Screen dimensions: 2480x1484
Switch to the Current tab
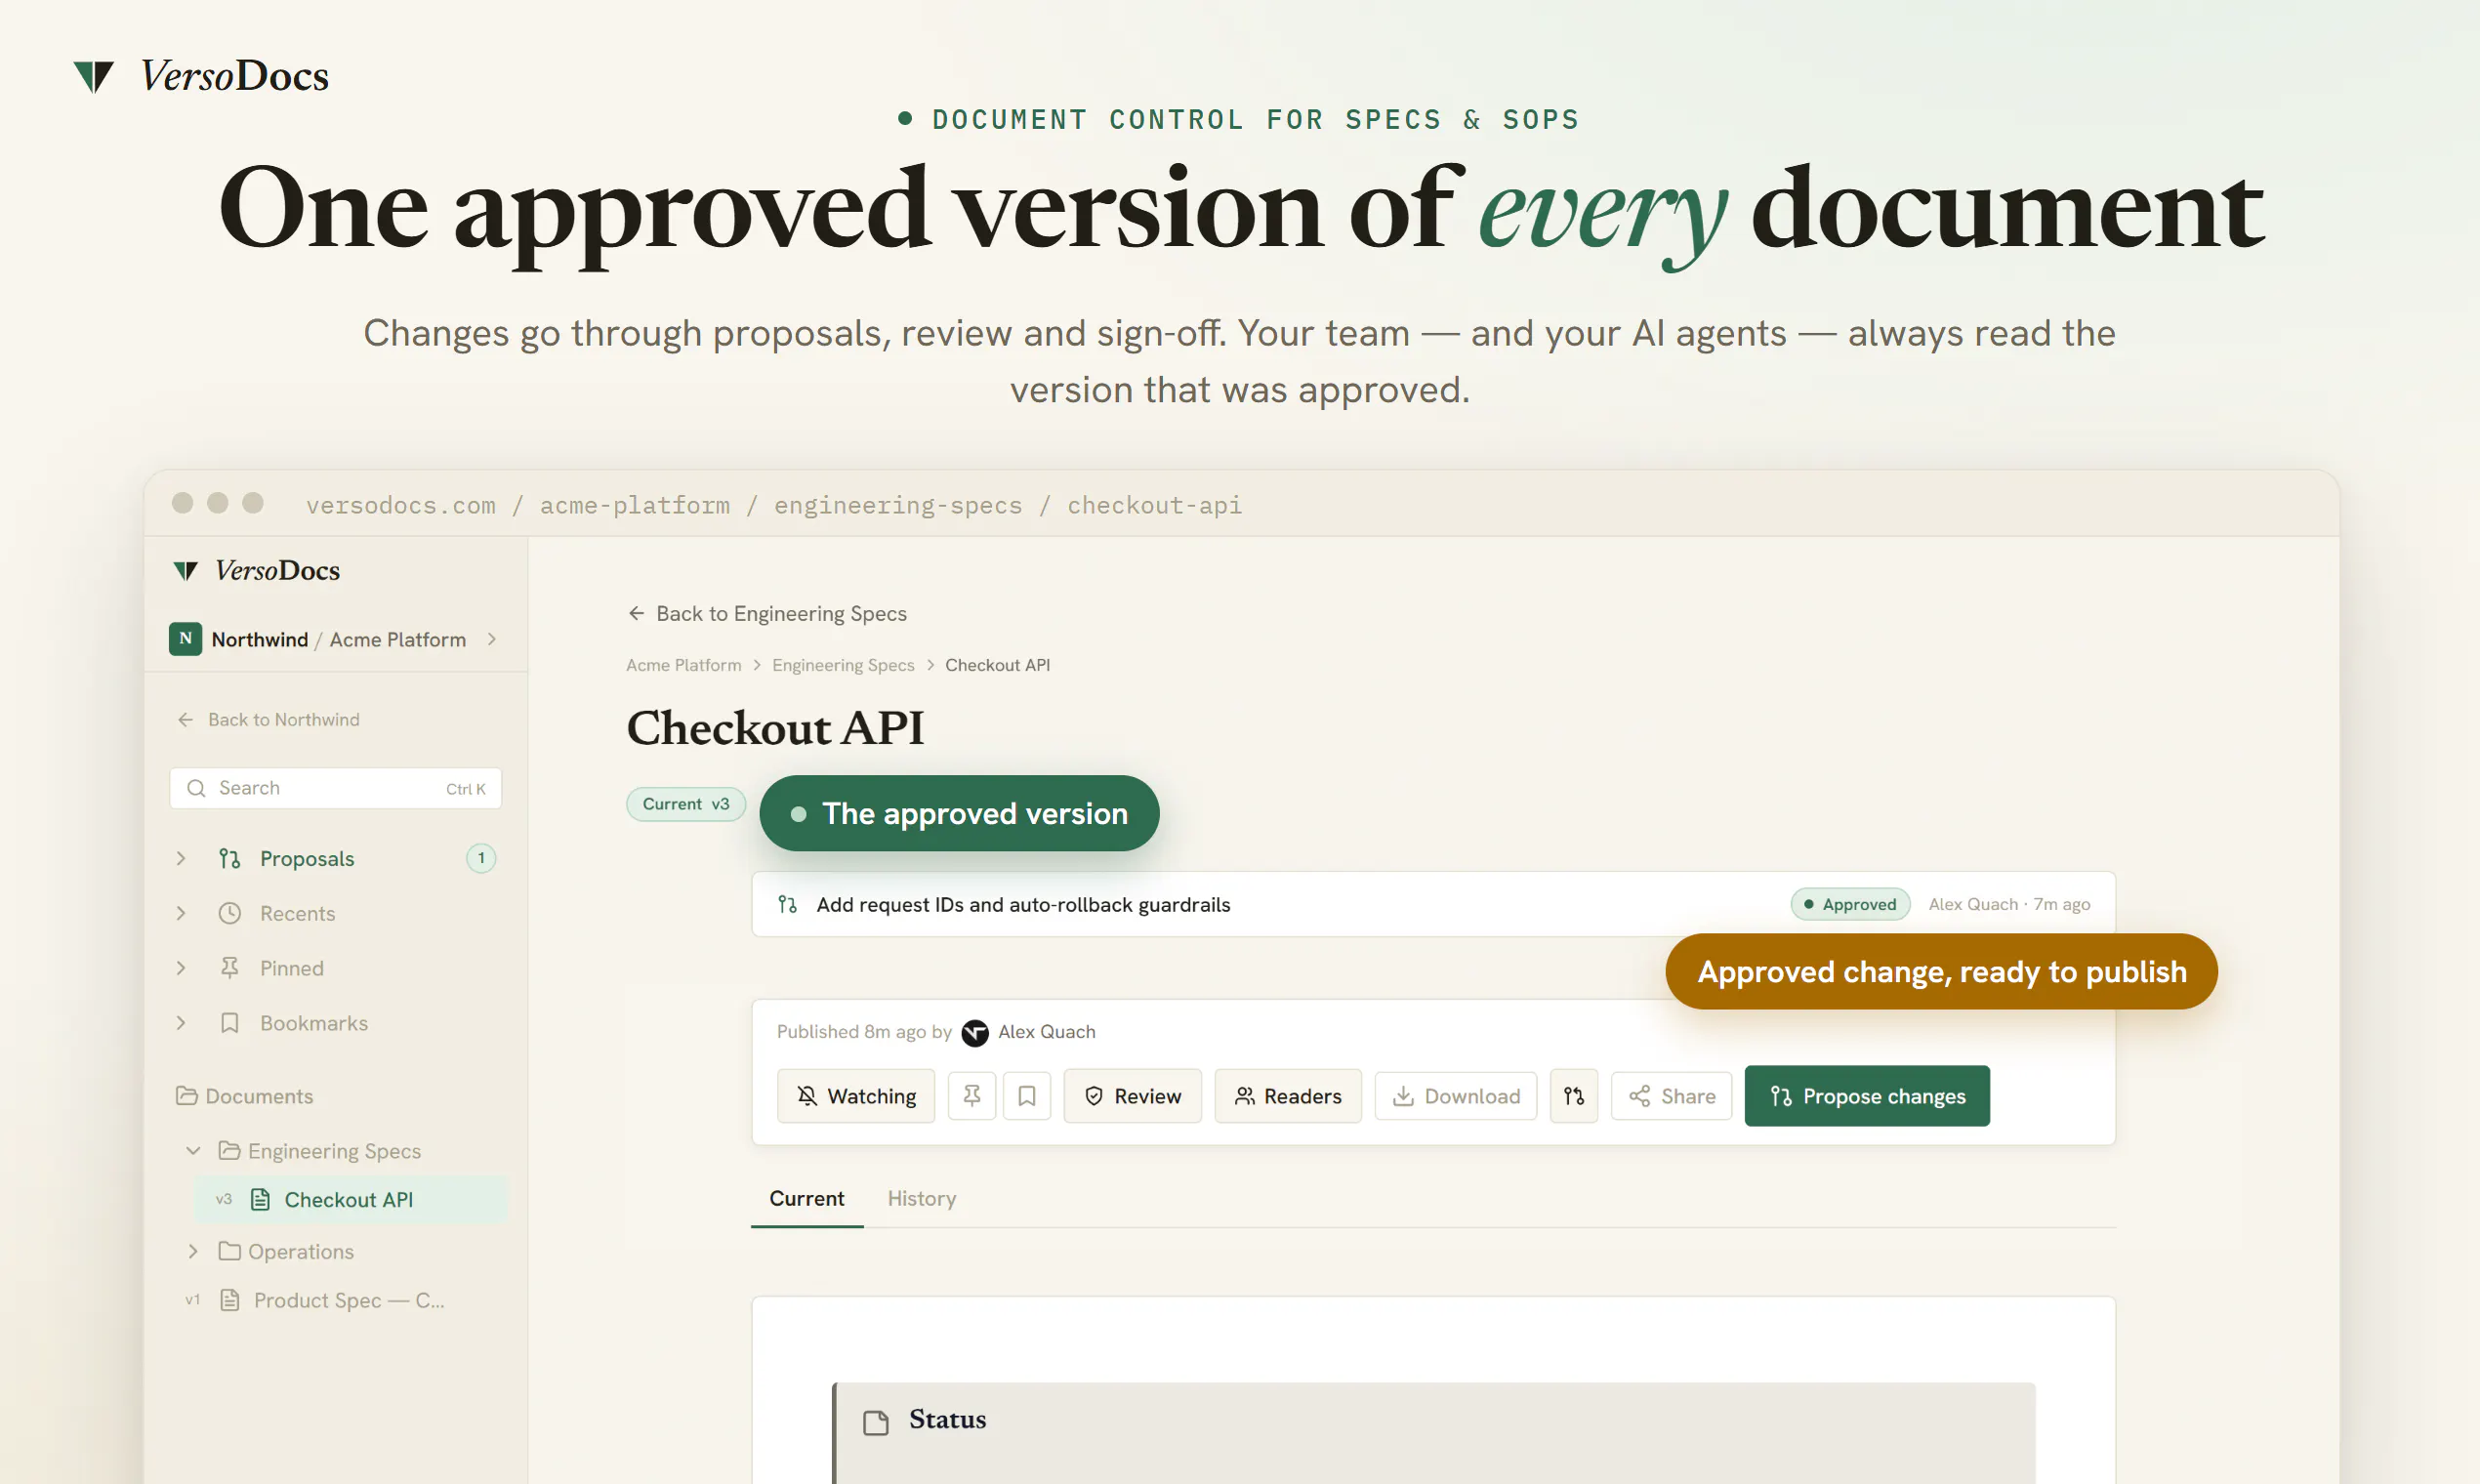[807, 1198]
